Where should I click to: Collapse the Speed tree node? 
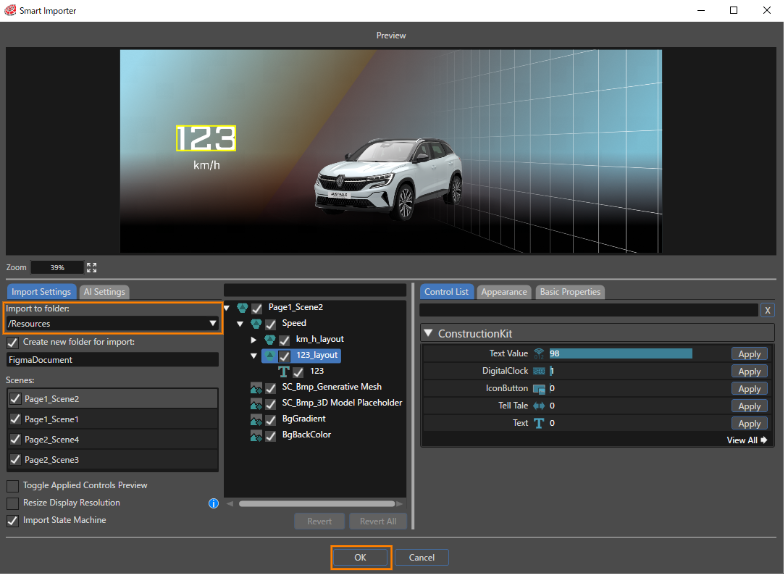point(240,324)
